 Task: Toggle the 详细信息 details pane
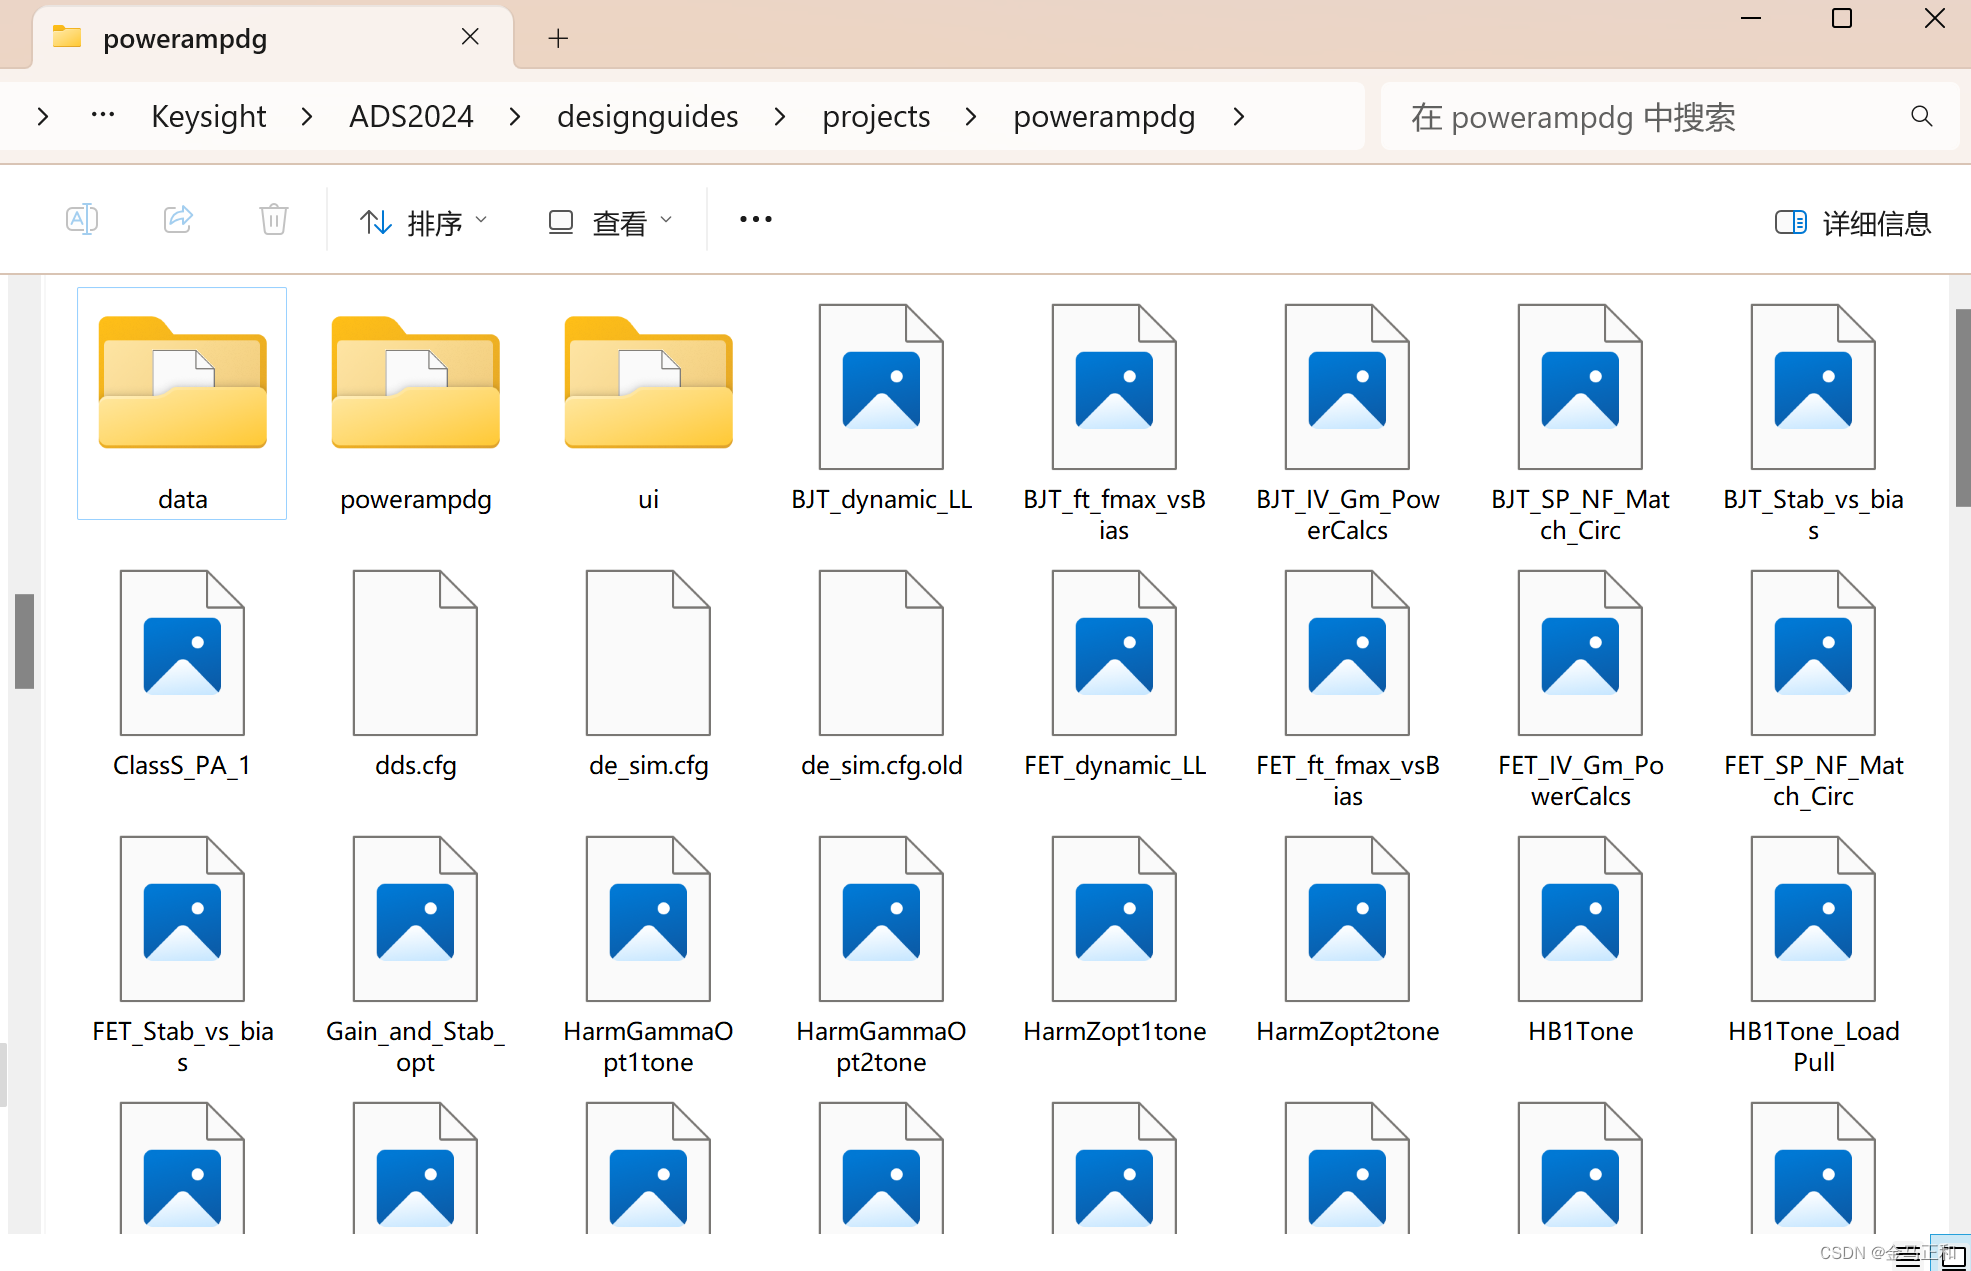coord(1853,222)
